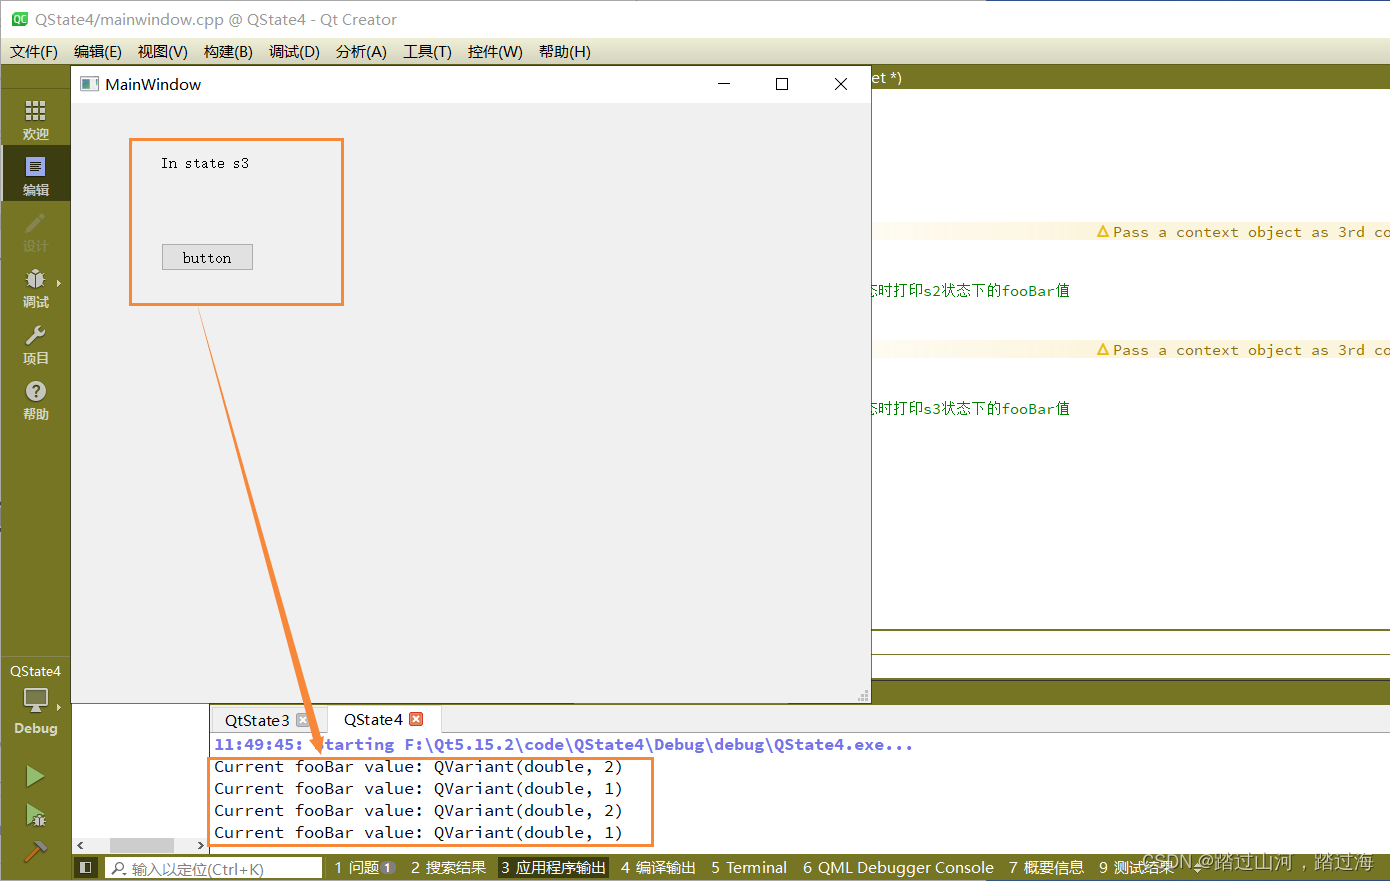Screen dimensions: 1390x881
Task: Open the 设计 (Design) mode
Action: (35, 232)
